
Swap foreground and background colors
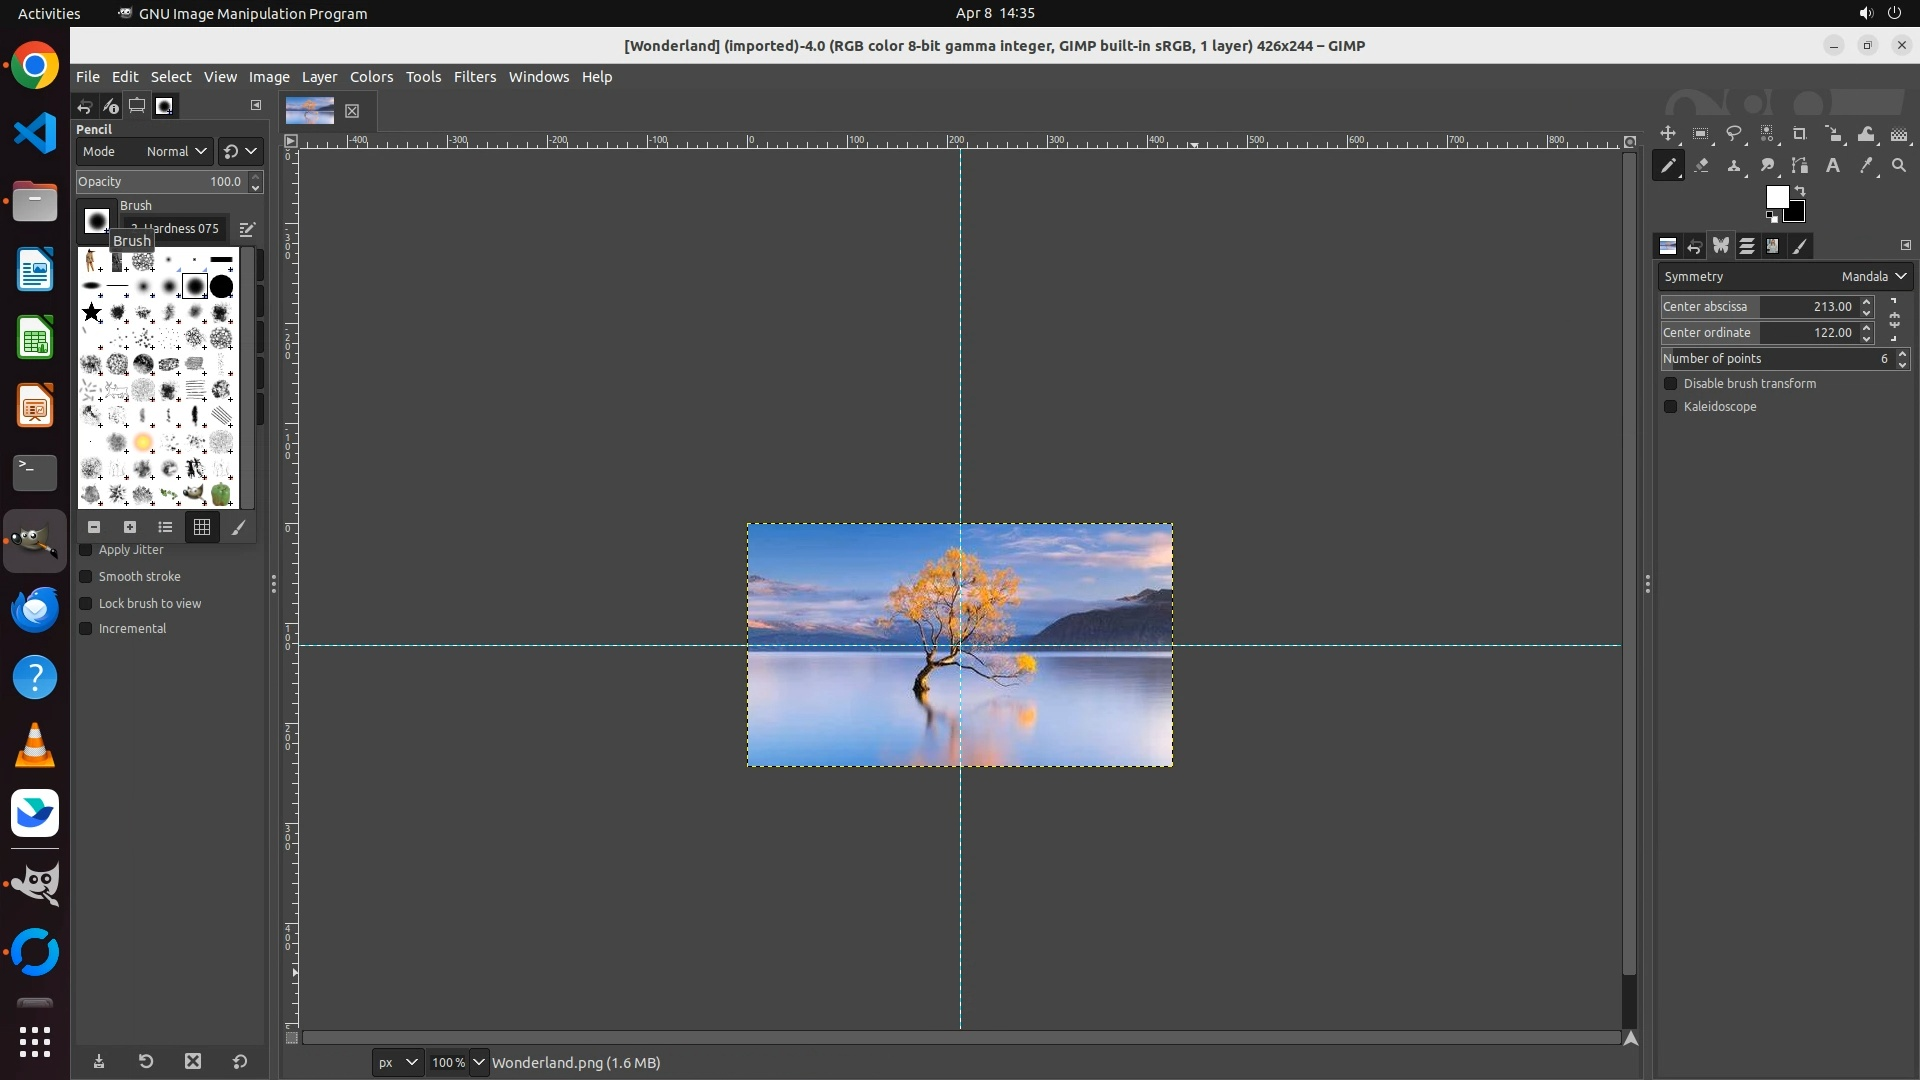point(1800,190)
